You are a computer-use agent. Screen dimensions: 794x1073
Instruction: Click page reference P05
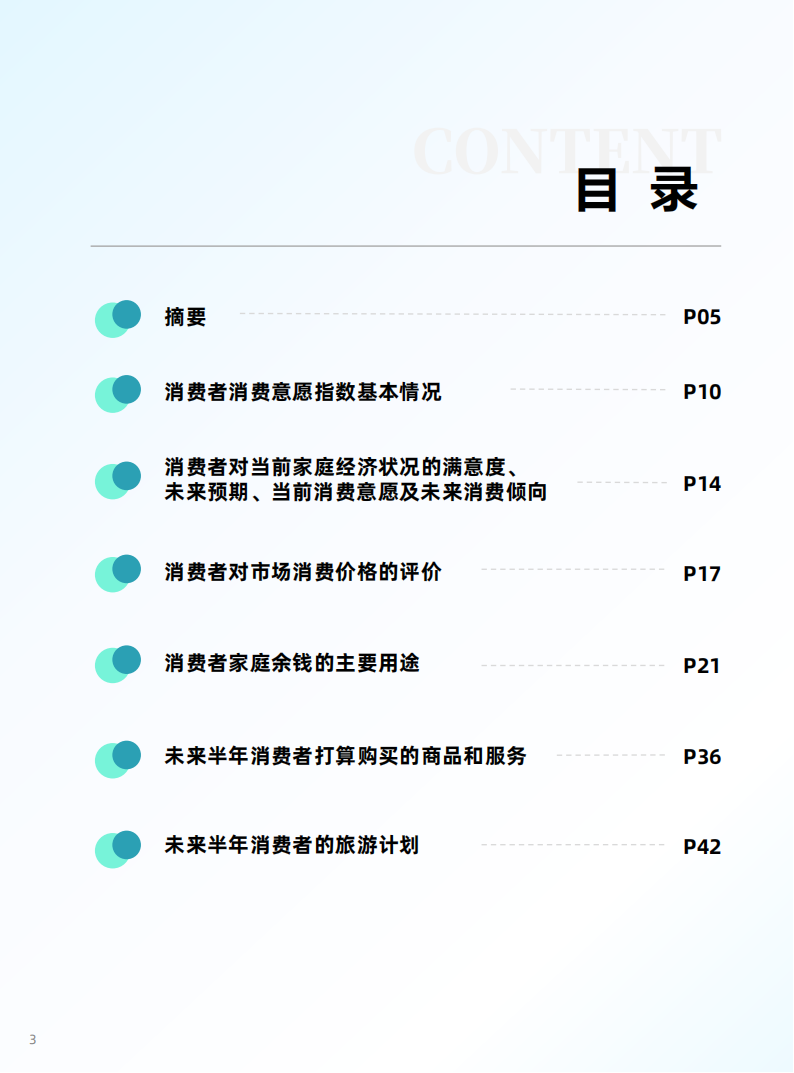(701, 317)
